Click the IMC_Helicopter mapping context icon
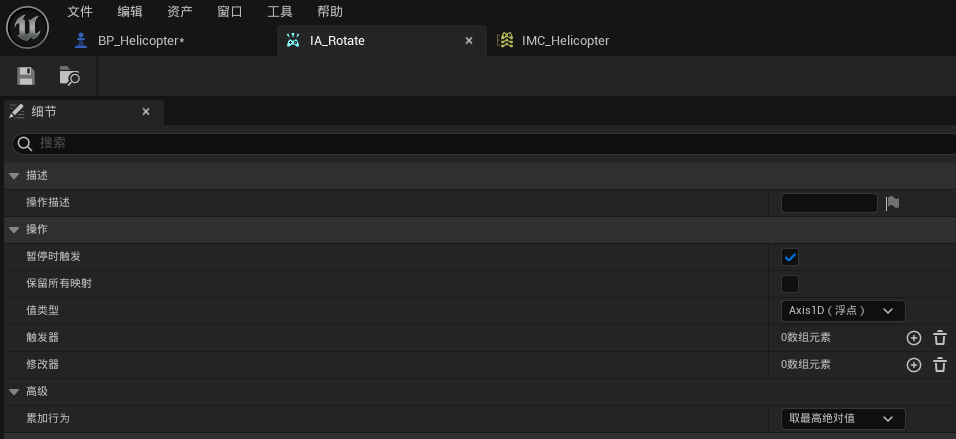The height and width of the screenshot is (439, 956). [505, 41]
